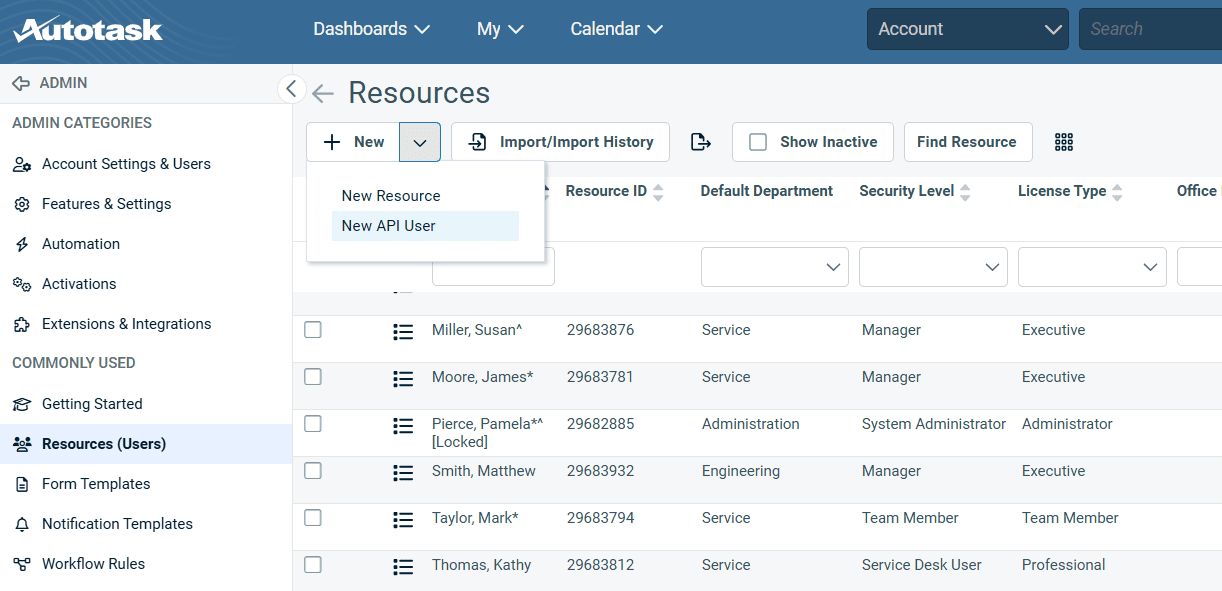Image resolution: width=1222 pixels, height=591 pixels.
Task: Check the box for Miller, Susan row
Action: pos(313,330)
